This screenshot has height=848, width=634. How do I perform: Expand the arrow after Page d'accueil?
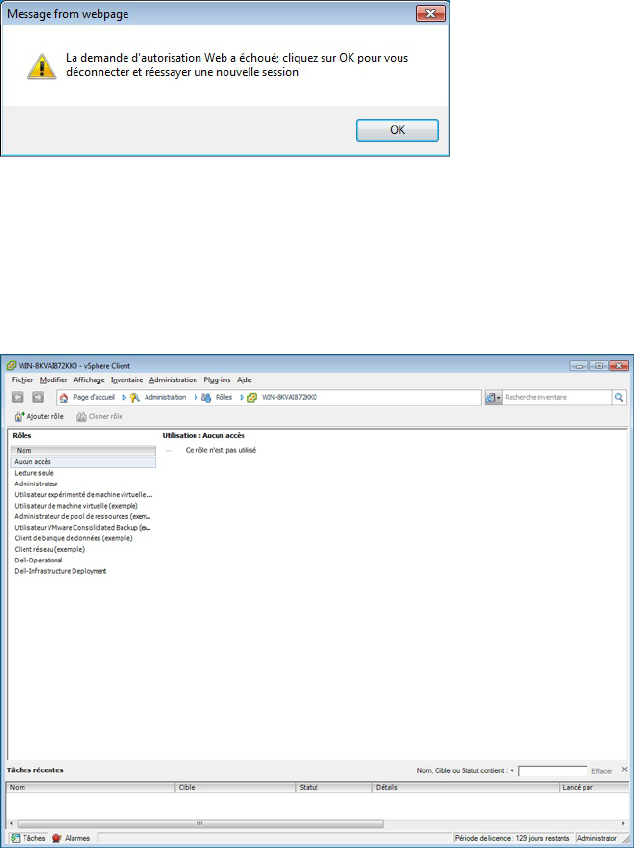click(x=124, y=398)
